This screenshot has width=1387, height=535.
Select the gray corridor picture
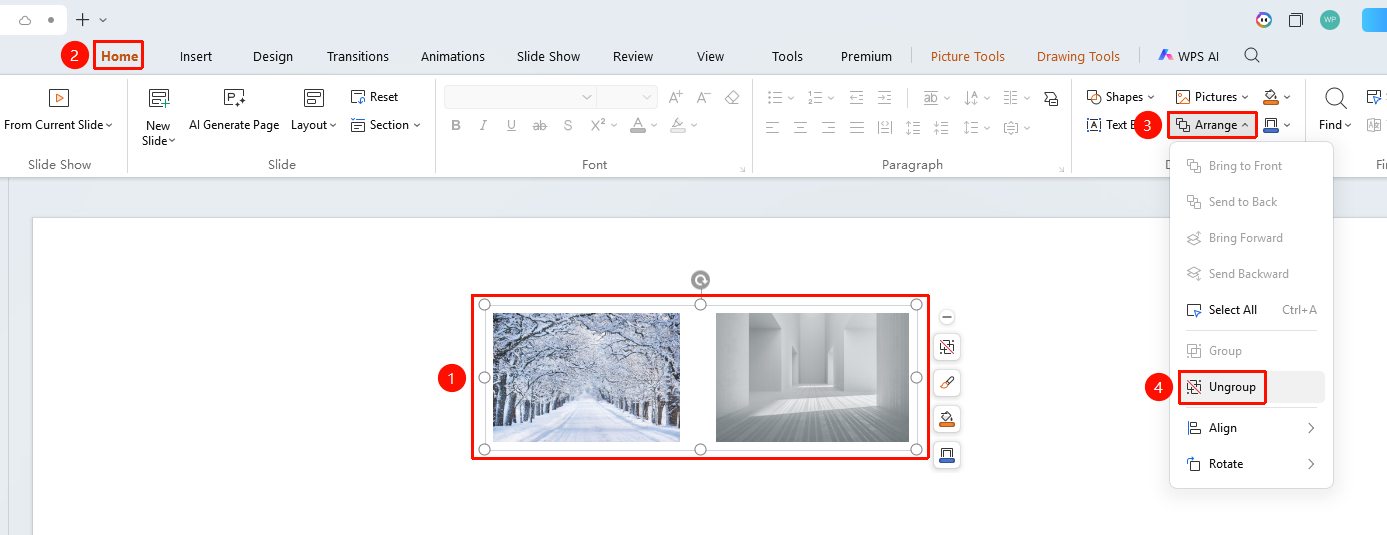[812, 377]
